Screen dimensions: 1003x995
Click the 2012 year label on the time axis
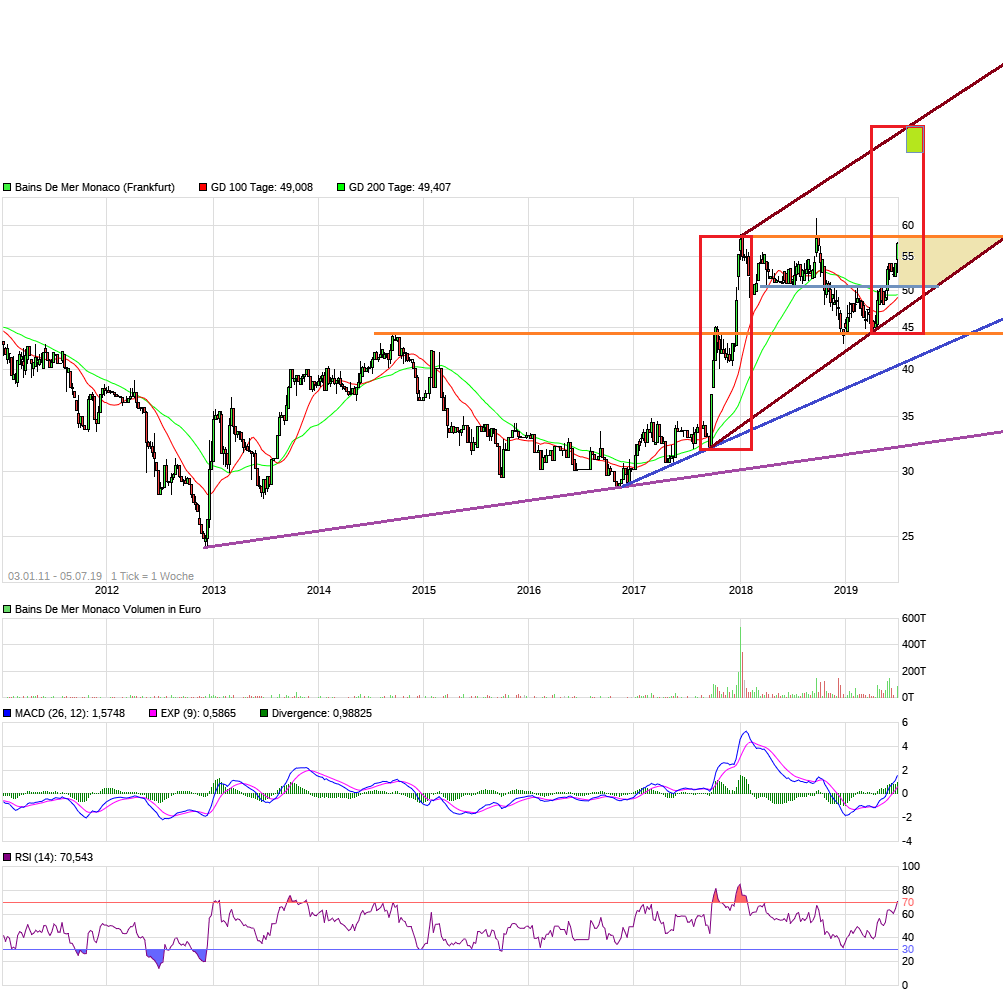pyautogui.click(x=107, y=591)
